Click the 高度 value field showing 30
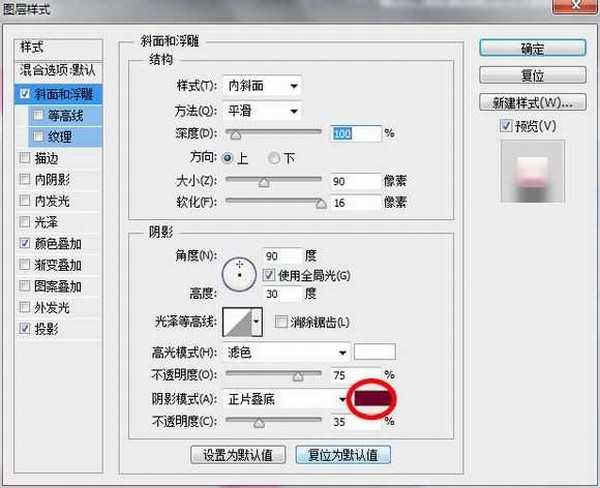Image resolution: width=600 pixels, height=488 pixels. coord(282,294)
